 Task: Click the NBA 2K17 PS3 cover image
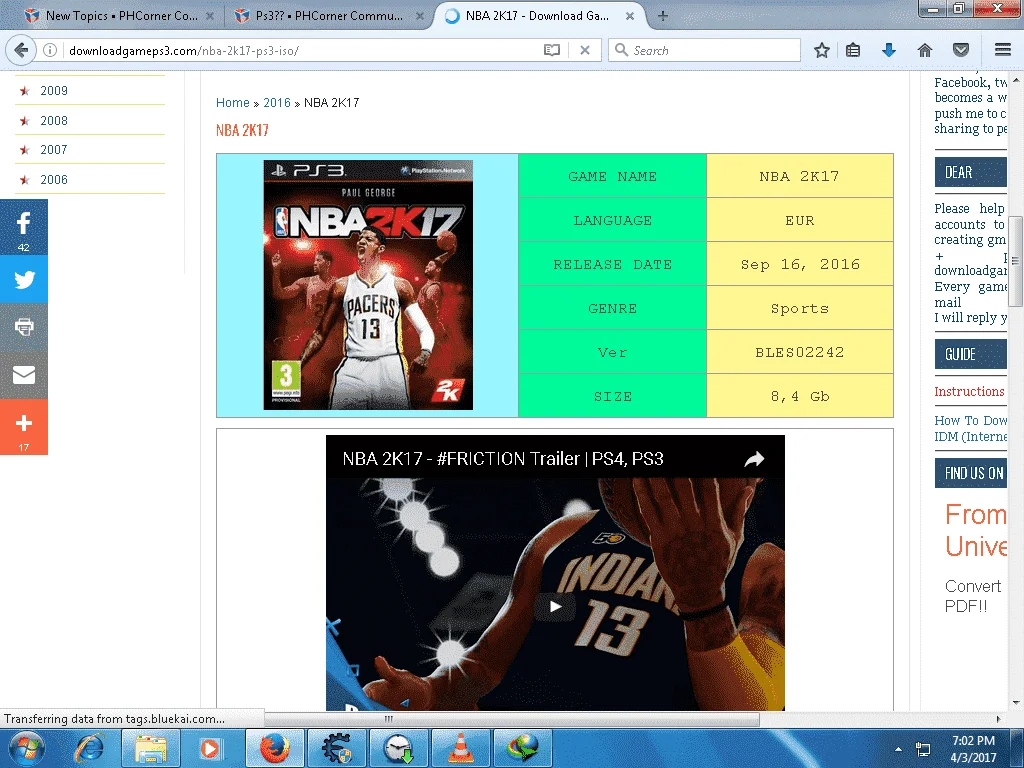368,285
